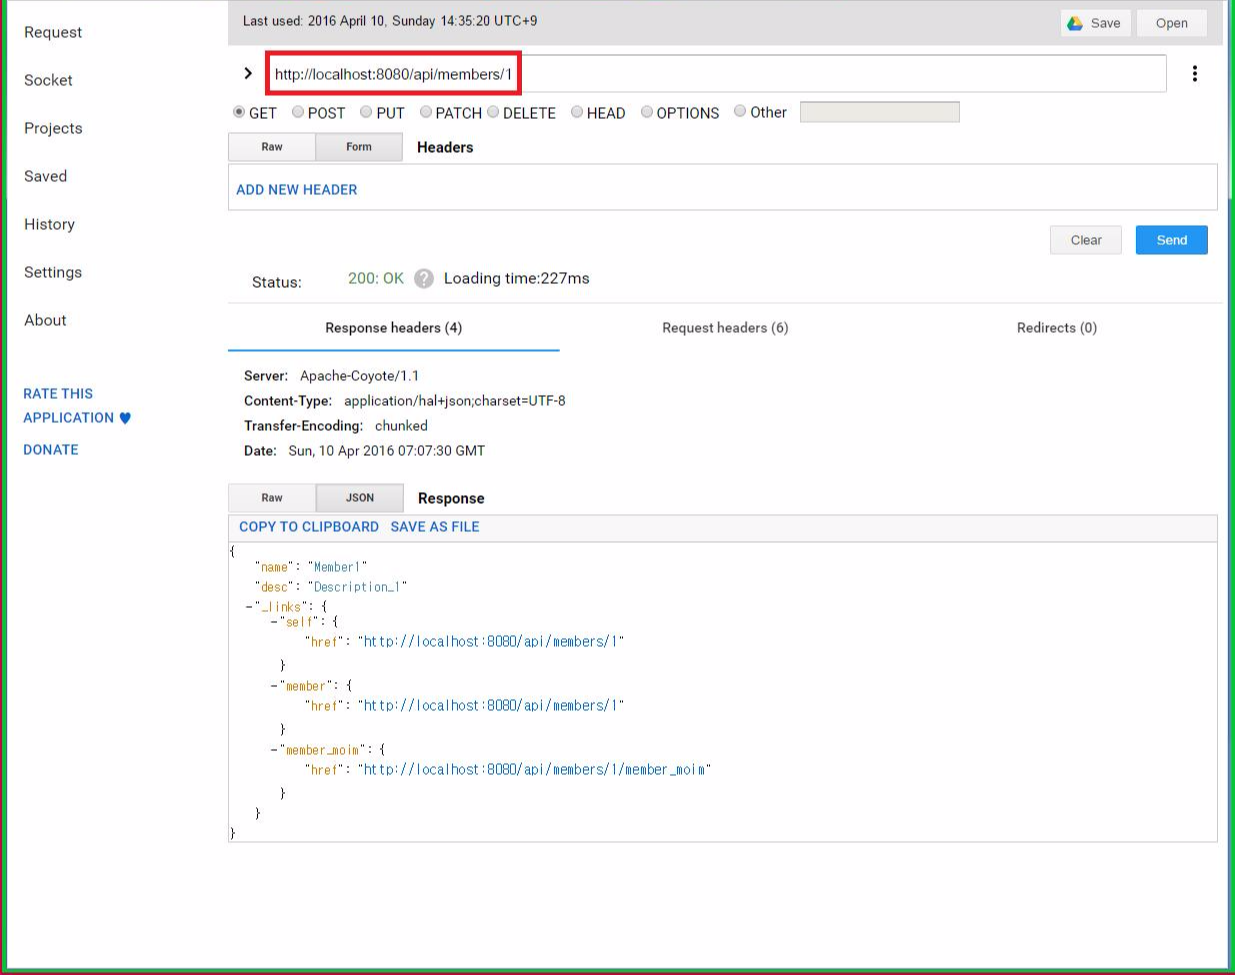This screenshot has height=975, width=1235.
Task: Open the History section in sidebar
Action: pyautogui.click(x=49, y=224)
